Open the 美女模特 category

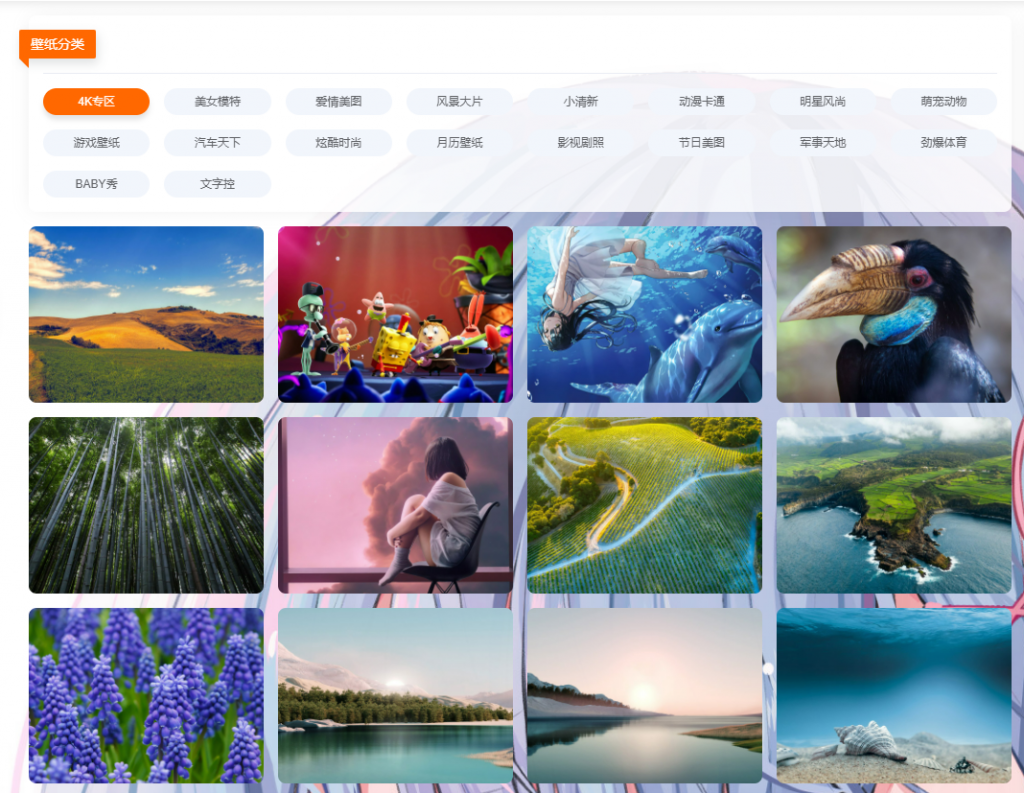[217, 101]
